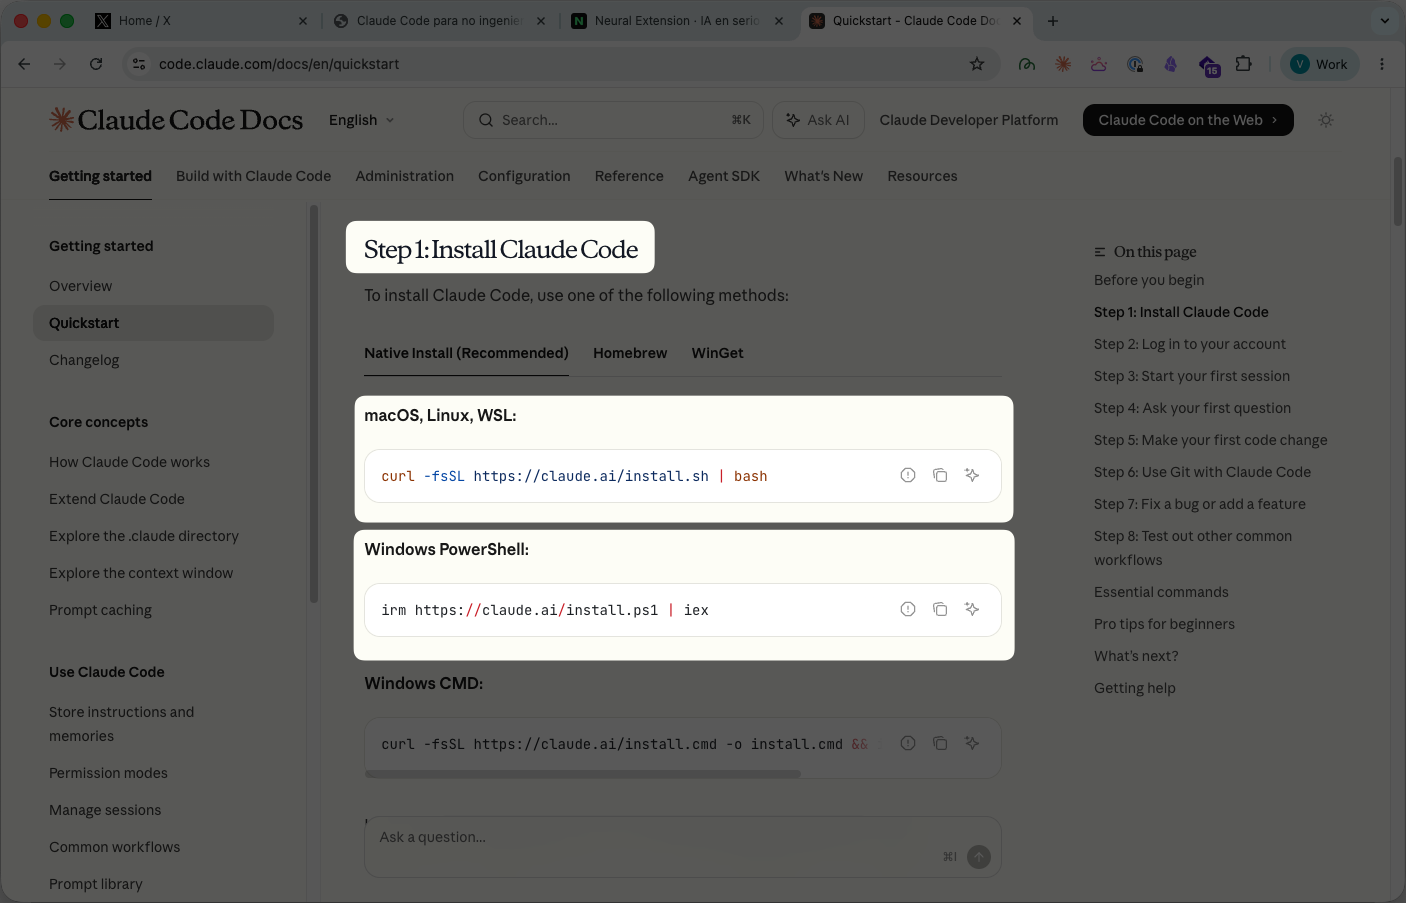The height and width of the screenshot is (903, 1406).
Task: Toggle light and dark theme
Action: point(1326,120)
